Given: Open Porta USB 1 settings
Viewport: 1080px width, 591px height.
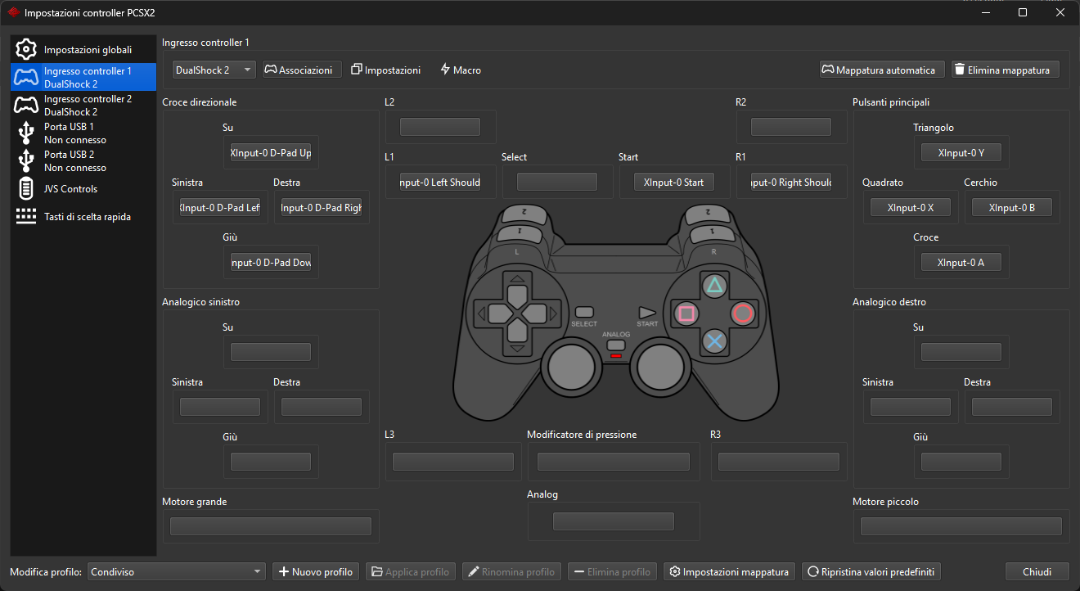Looking at the screenshot, I should click(83, 133).
